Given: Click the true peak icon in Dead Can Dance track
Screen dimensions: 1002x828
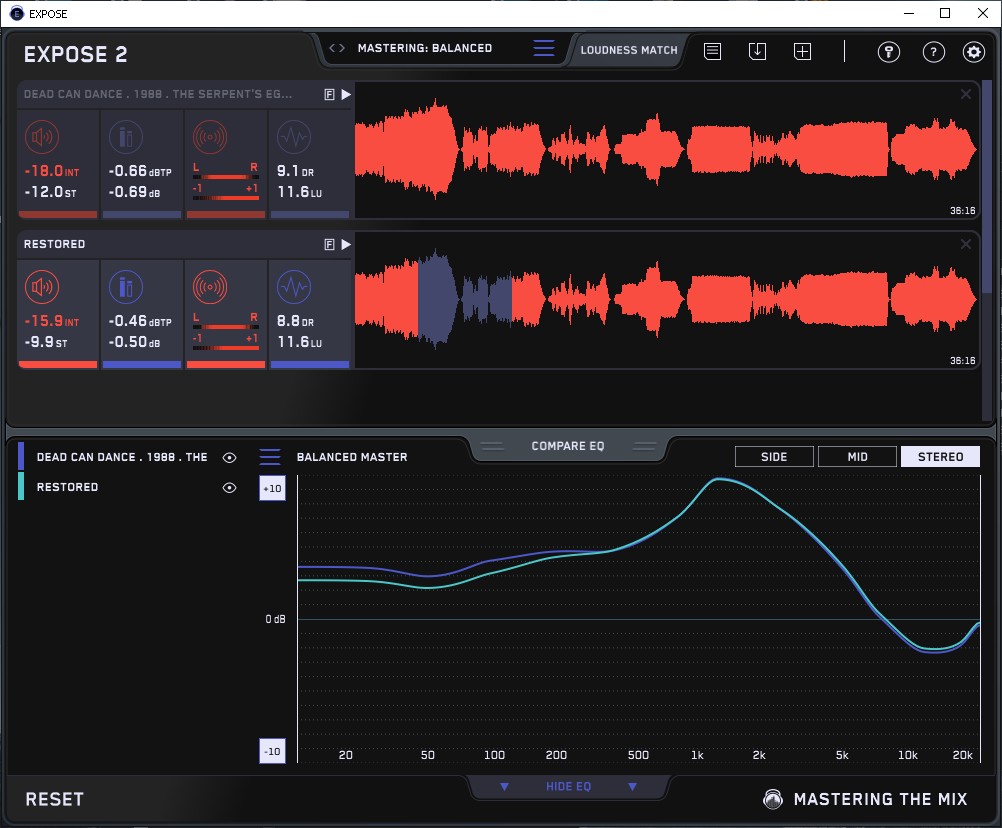Looking at the screenshot, I should 126,137.
